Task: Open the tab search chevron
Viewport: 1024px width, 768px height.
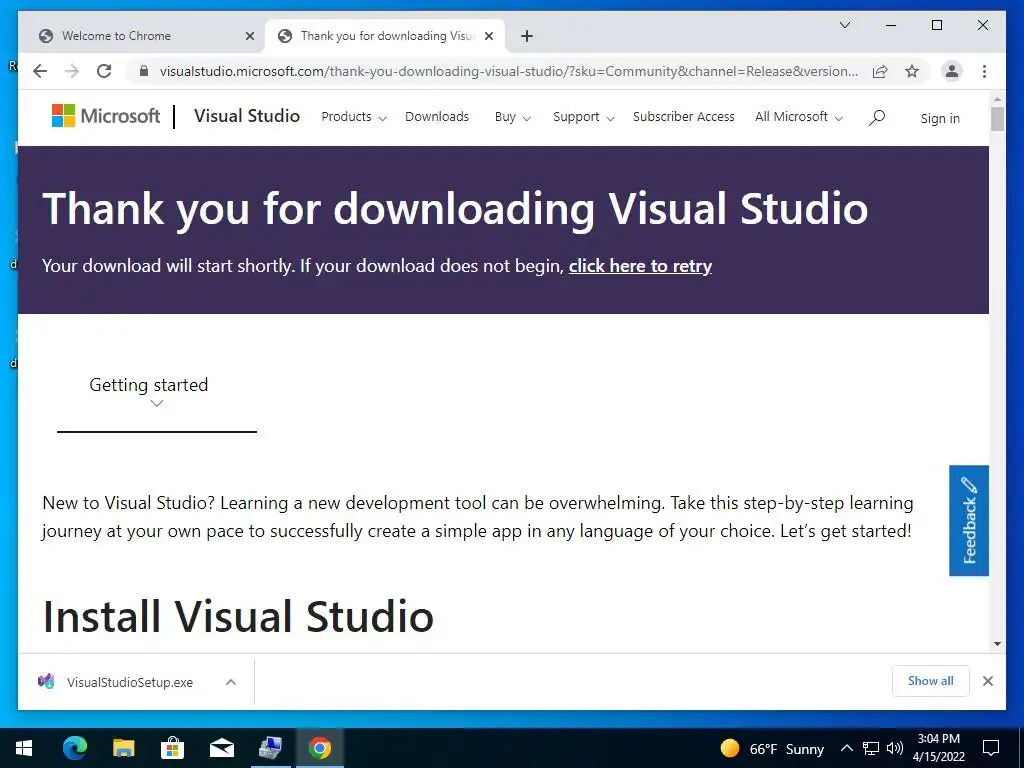Action: coord(844,25)
